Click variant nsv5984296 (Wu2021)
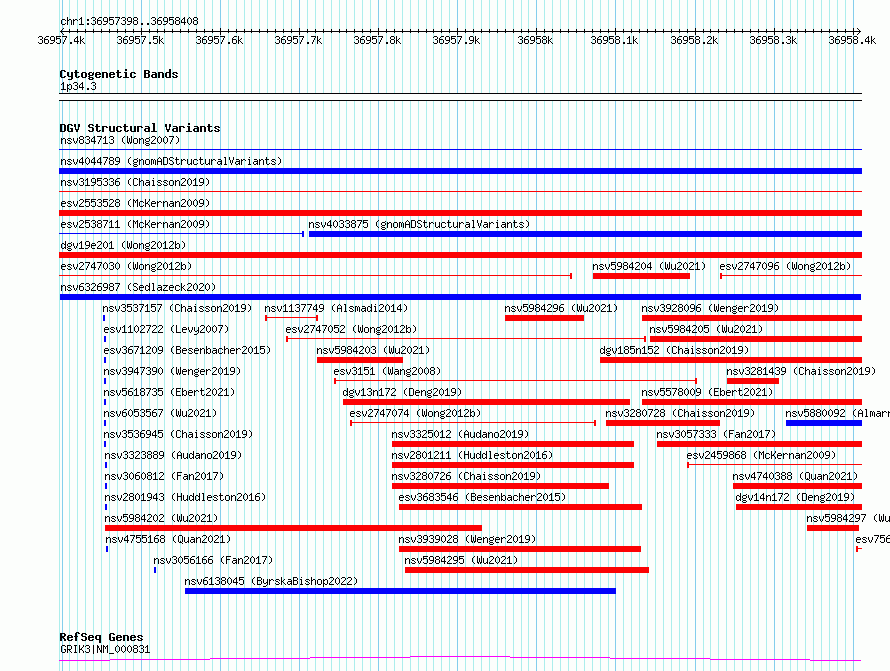The width and height of the screenshot is (890, 671). coord(561,308)
